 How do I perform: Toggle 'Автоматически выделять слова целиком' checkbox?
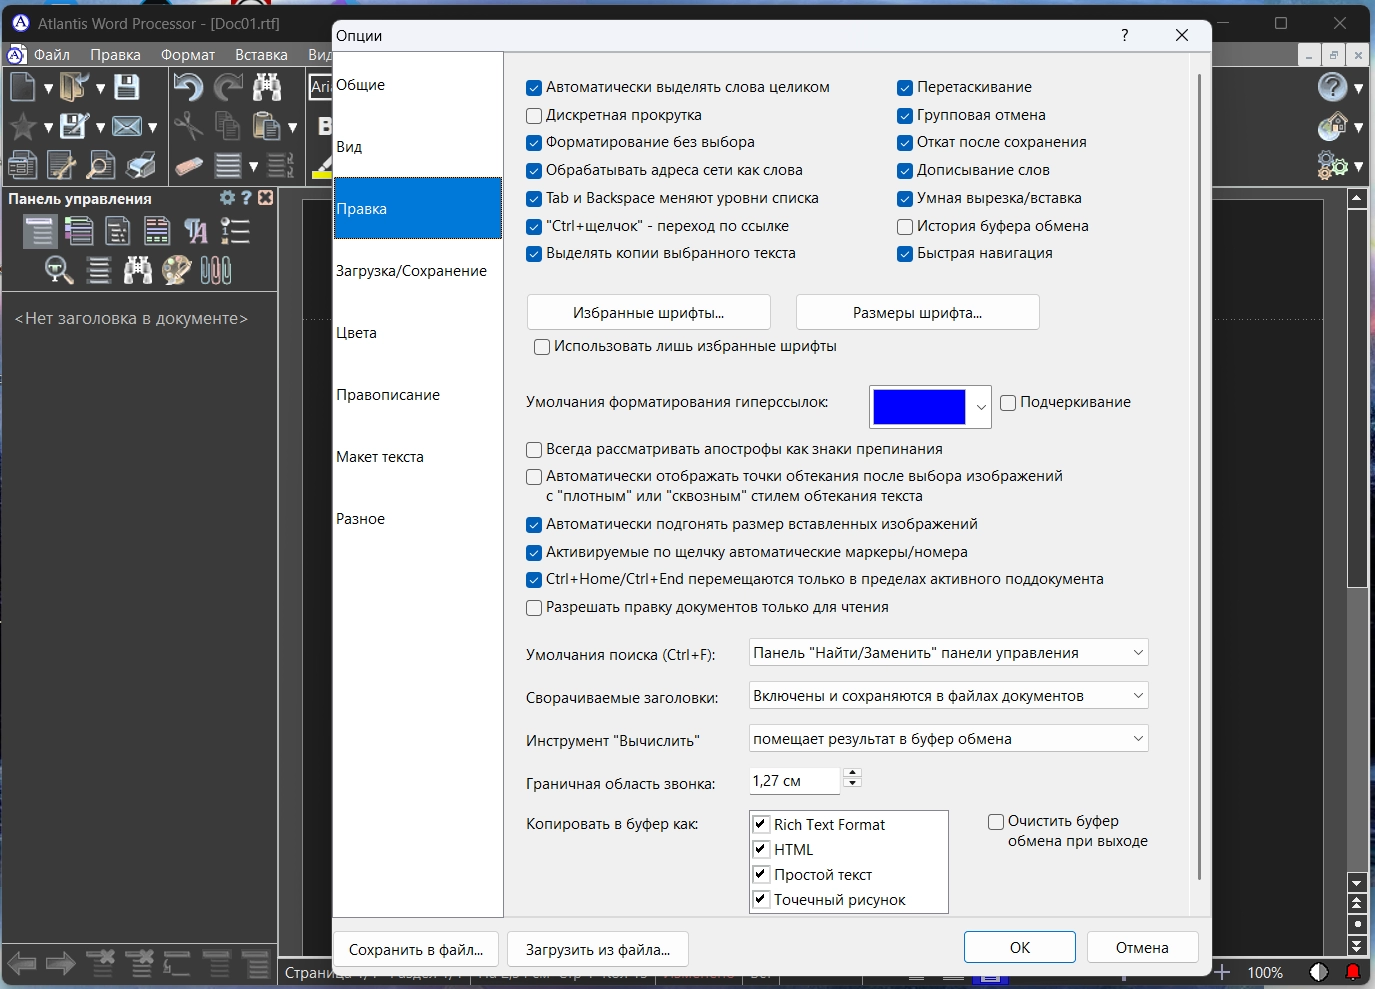(534, 88)
